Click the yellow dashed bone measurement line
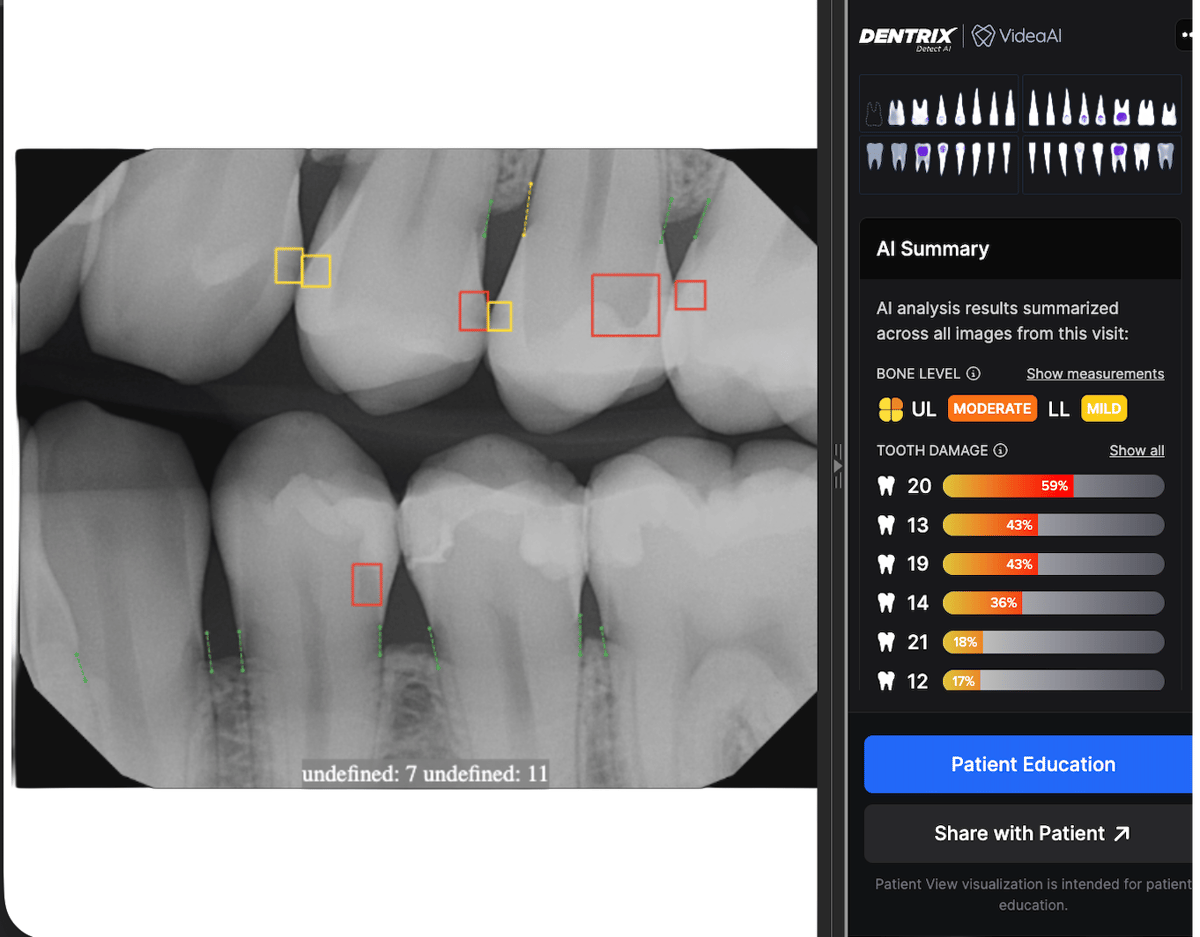 point(527,210)
